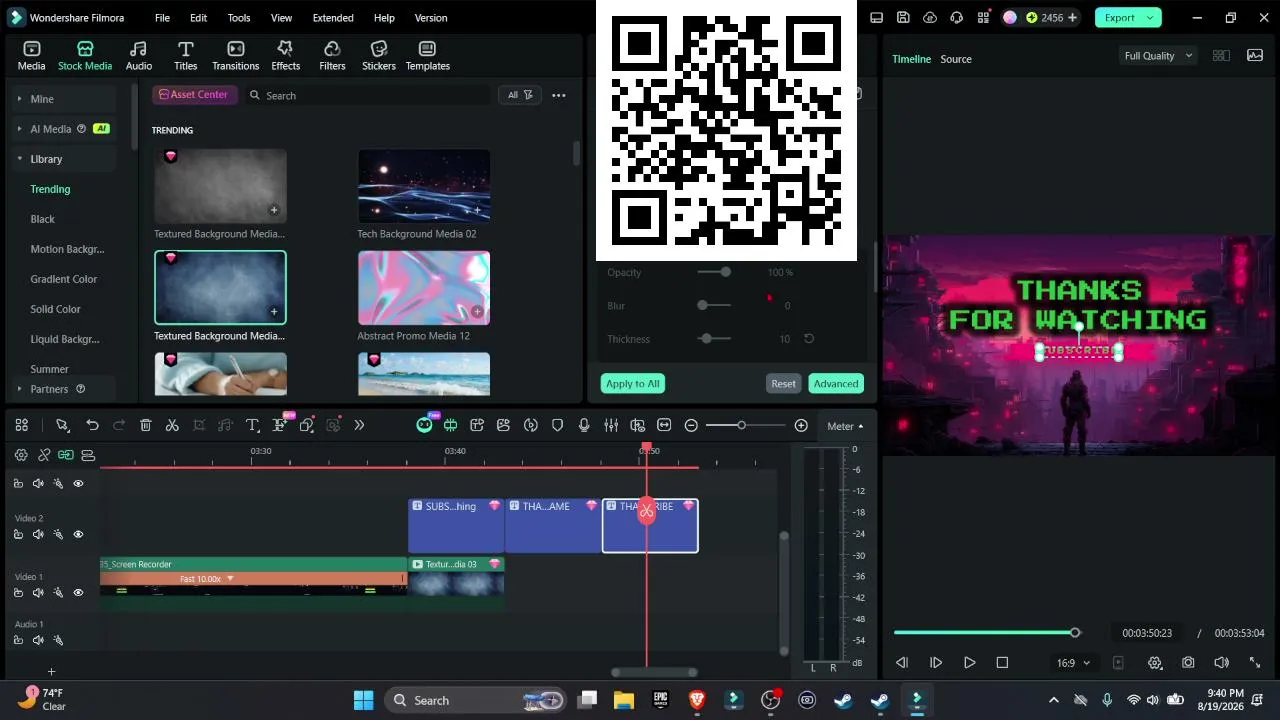Delete the selected clip with the trash icon

tap(145, 425)
